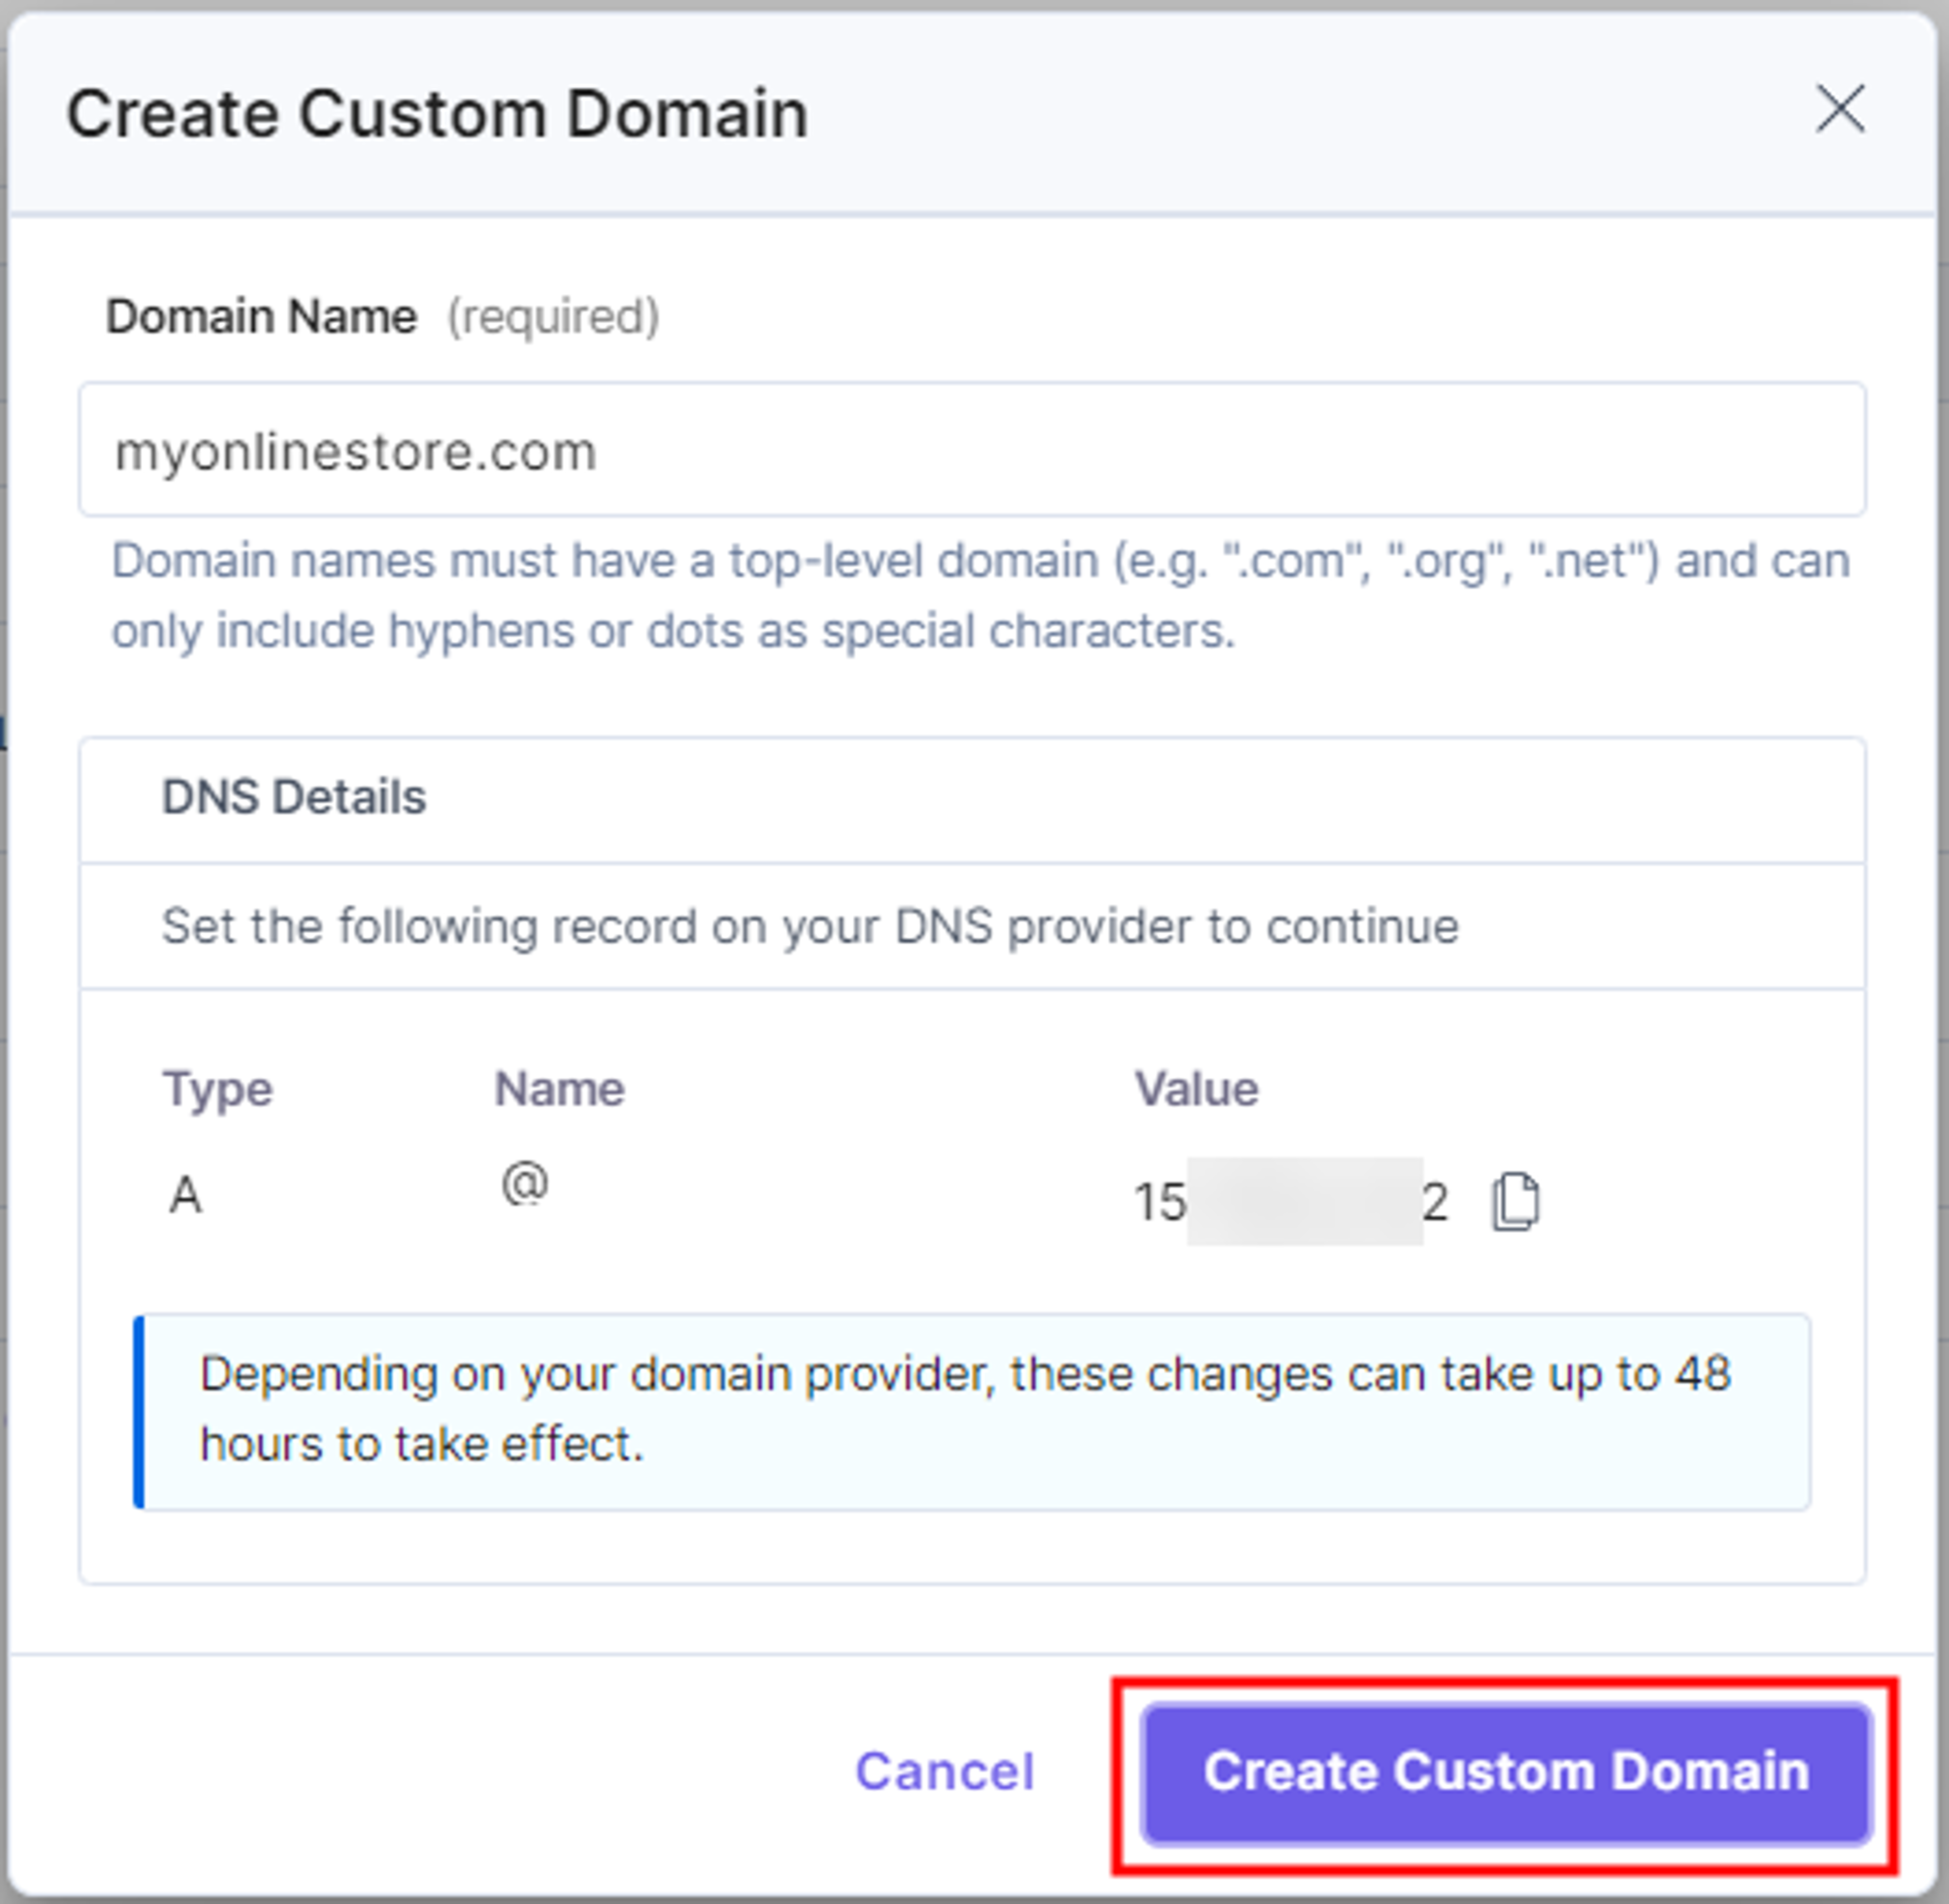Select the 'DNS Details' heading text
The width and height of the screenshot is (1949, 1904).
[294, 797]
